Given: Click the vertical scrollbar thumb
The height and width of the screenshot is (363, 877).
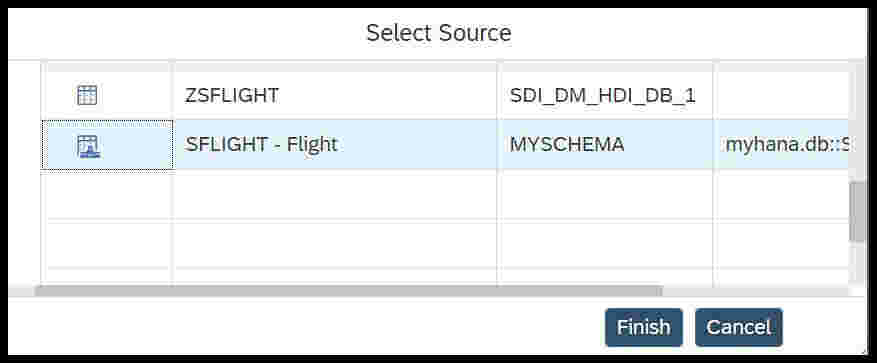Looking at the screenshot, I should pyautogui.click(x=856, y=212).
